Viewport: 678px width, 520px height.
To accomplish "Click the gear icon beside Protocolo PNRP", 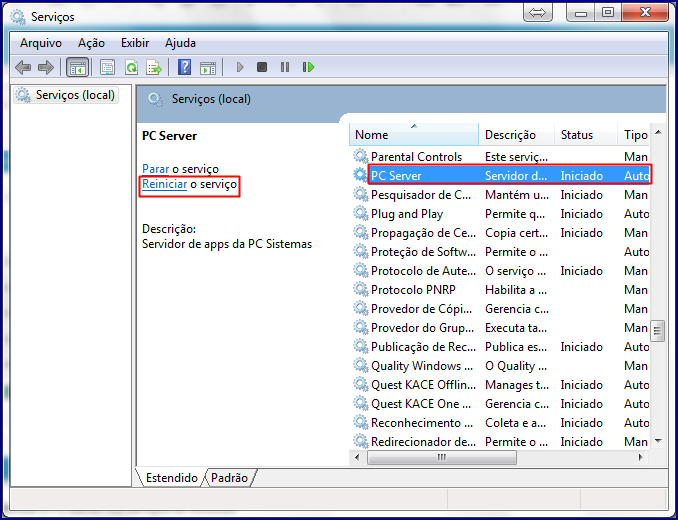I will click(360, 289).
